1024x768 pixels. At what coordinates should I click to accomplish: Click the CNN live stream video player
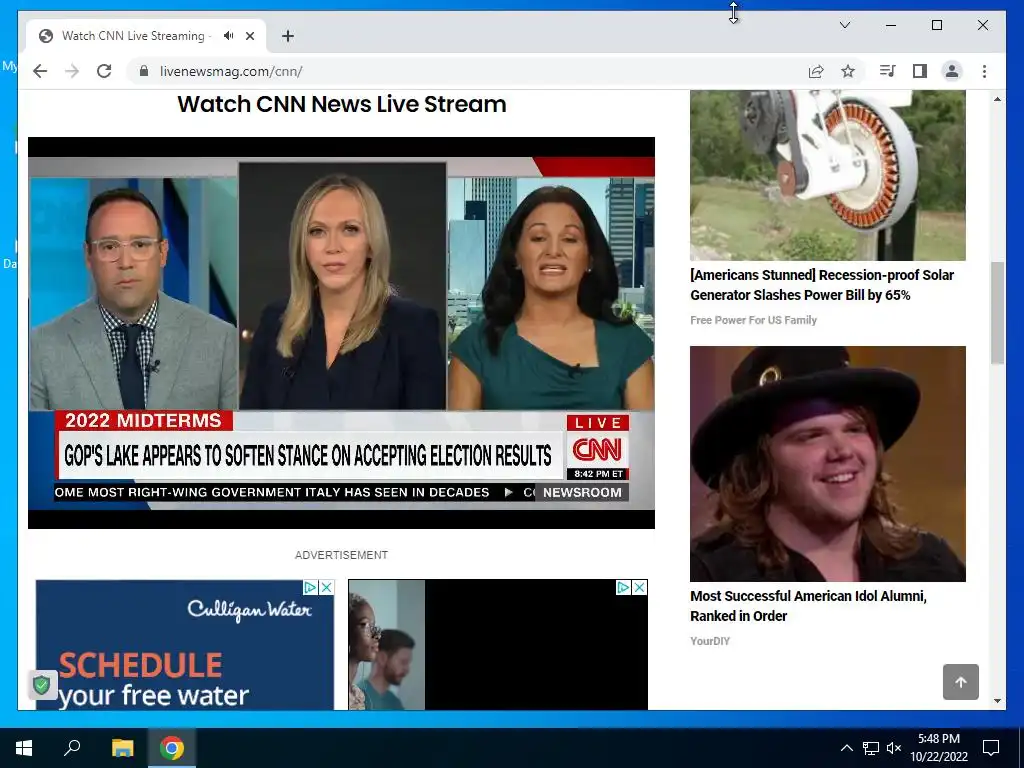coord(342,332)
